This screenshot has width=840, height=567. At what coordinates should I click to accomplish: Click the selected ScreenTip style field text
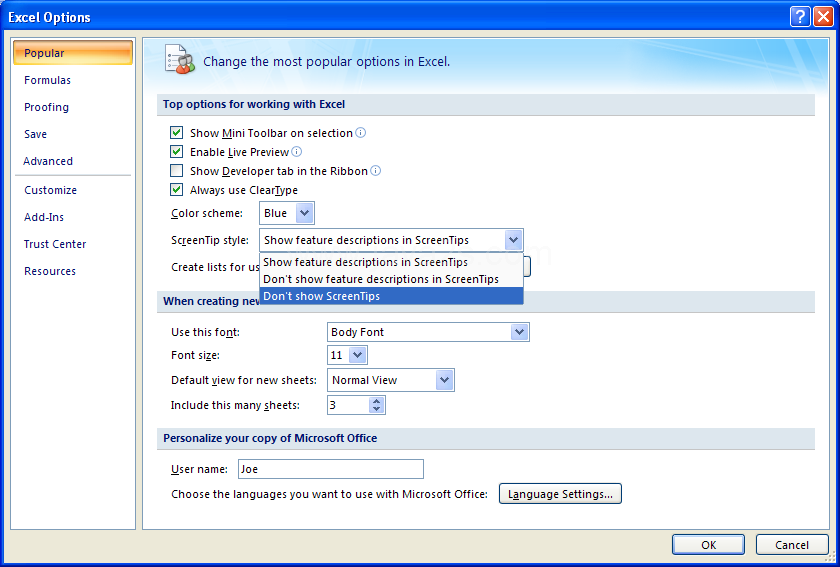point(366,240)
